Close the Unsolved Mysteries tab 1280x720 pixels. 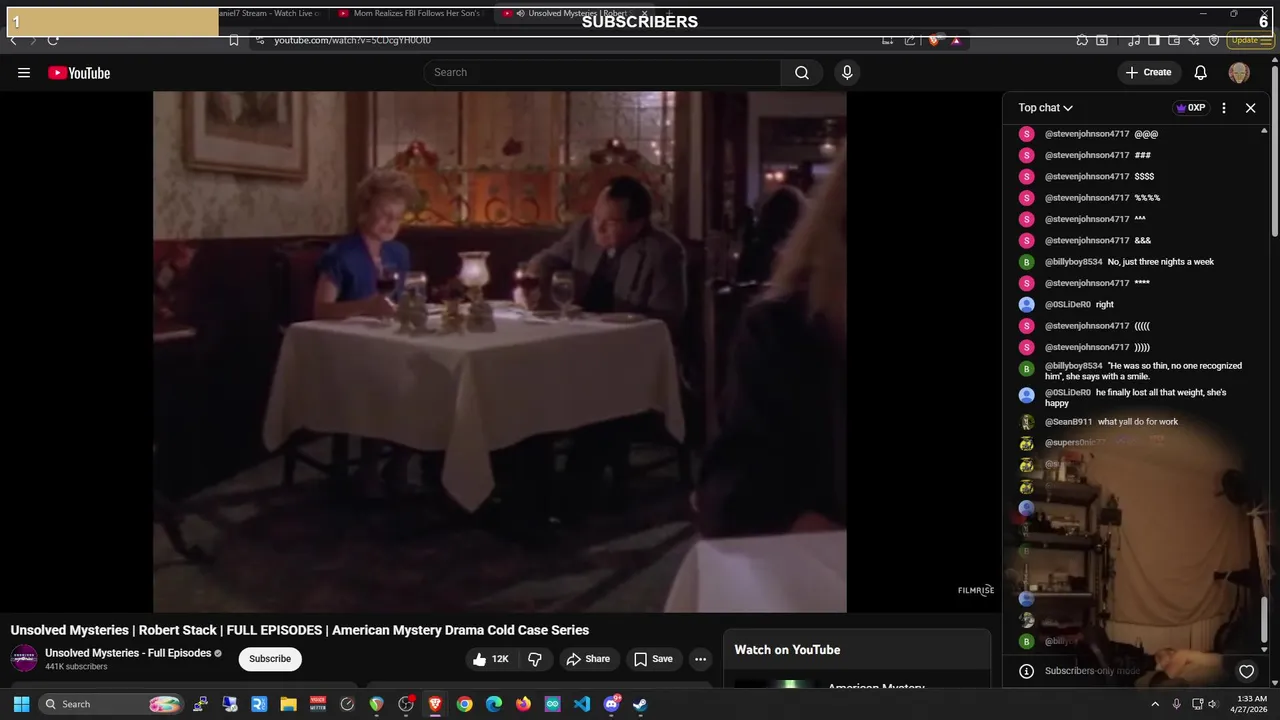point(646,13)
